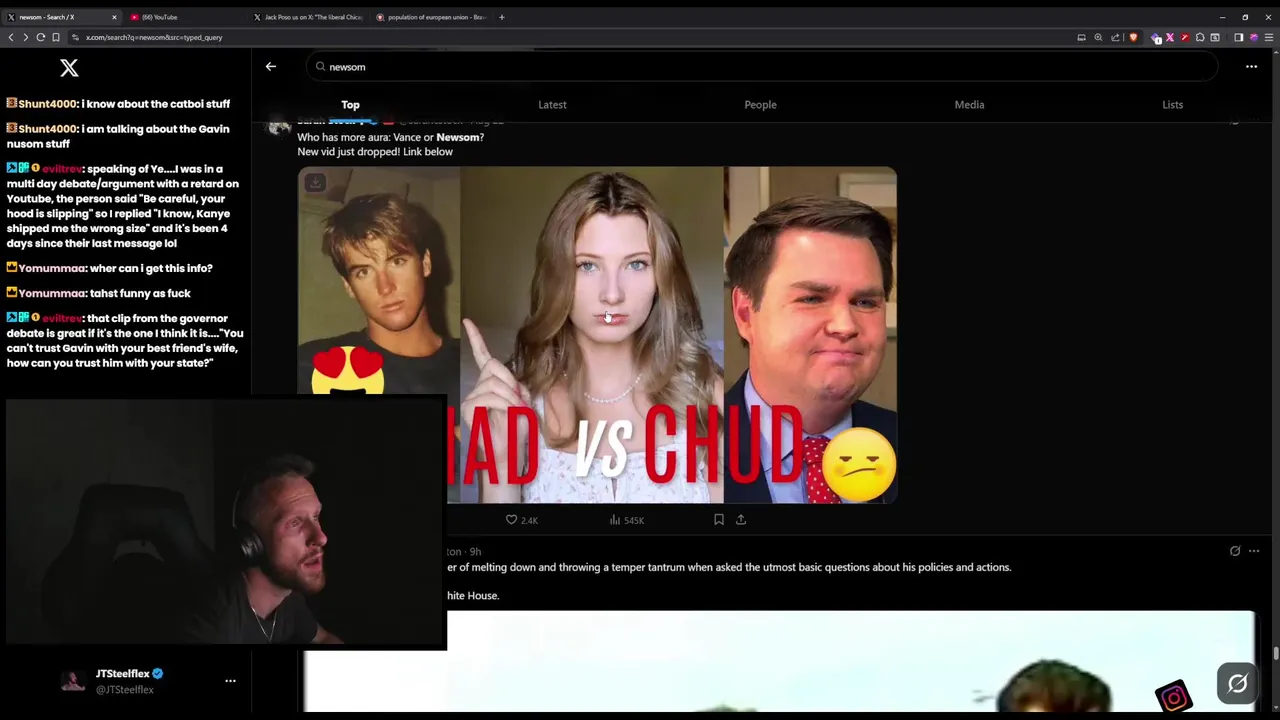Screen dimensions: 1280x720
Task: Click the page scrollbar thumb
Action: coord(1275,654)
